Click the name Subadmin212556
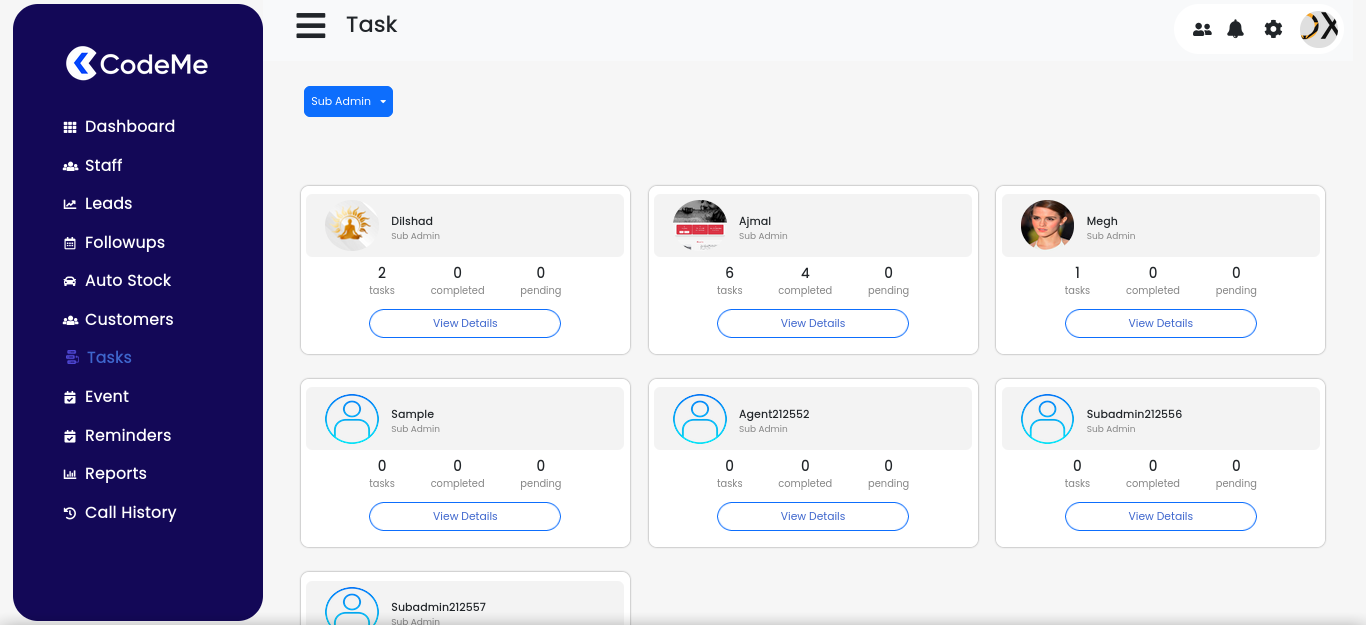Viewport: 1366px width, 625px height. pos(1134,414)
